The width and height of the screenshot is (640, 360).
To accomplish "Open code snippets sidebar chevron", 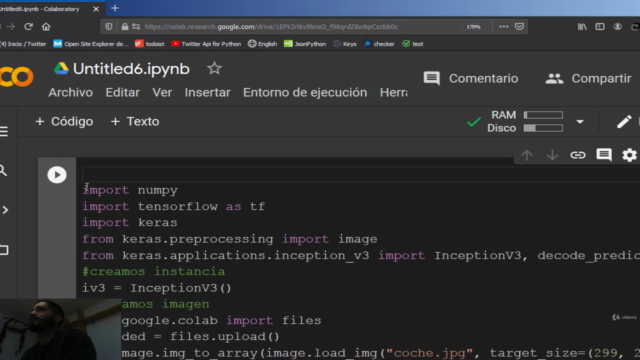I will 5,210.
